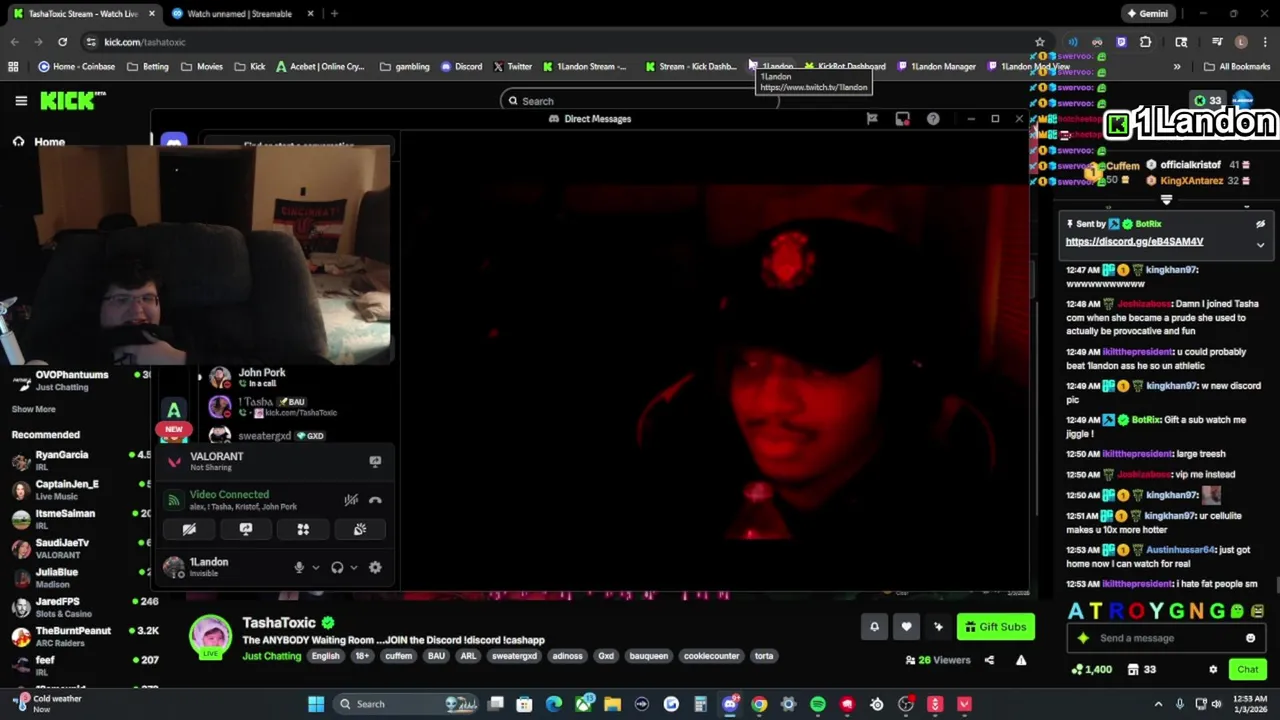This screenshot has height=720, width=1280.
Task: Open Gemini button in Chrome
Action: pos(1147,14)
